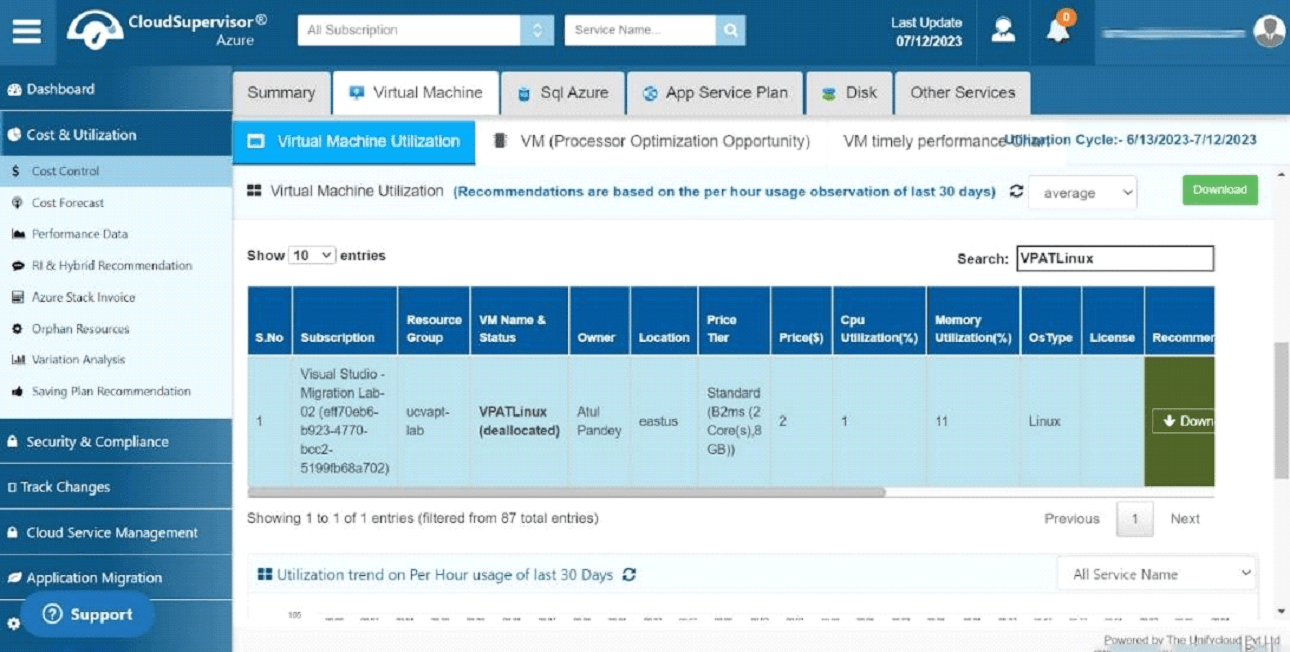The image size is (1290, 652).
Task: Open the Disk tab
Action: tap(849, 93)
